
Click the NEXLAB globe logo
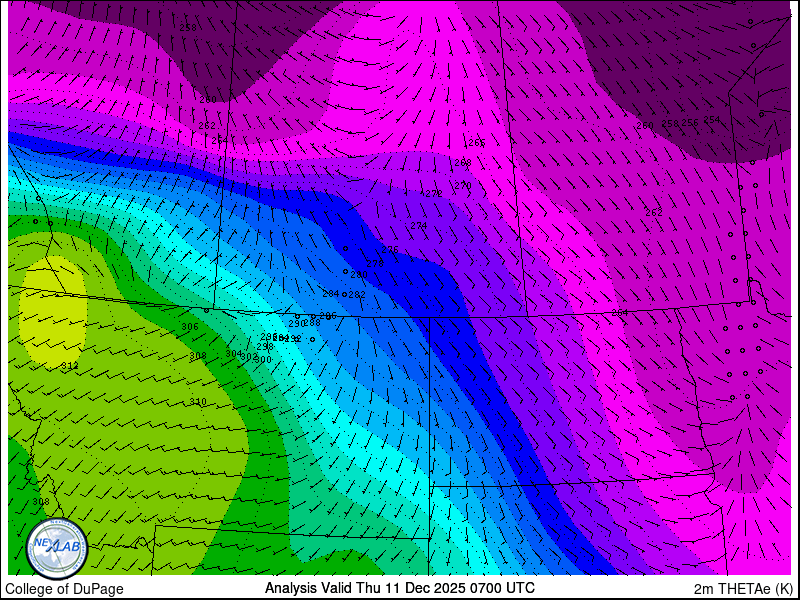57,548
